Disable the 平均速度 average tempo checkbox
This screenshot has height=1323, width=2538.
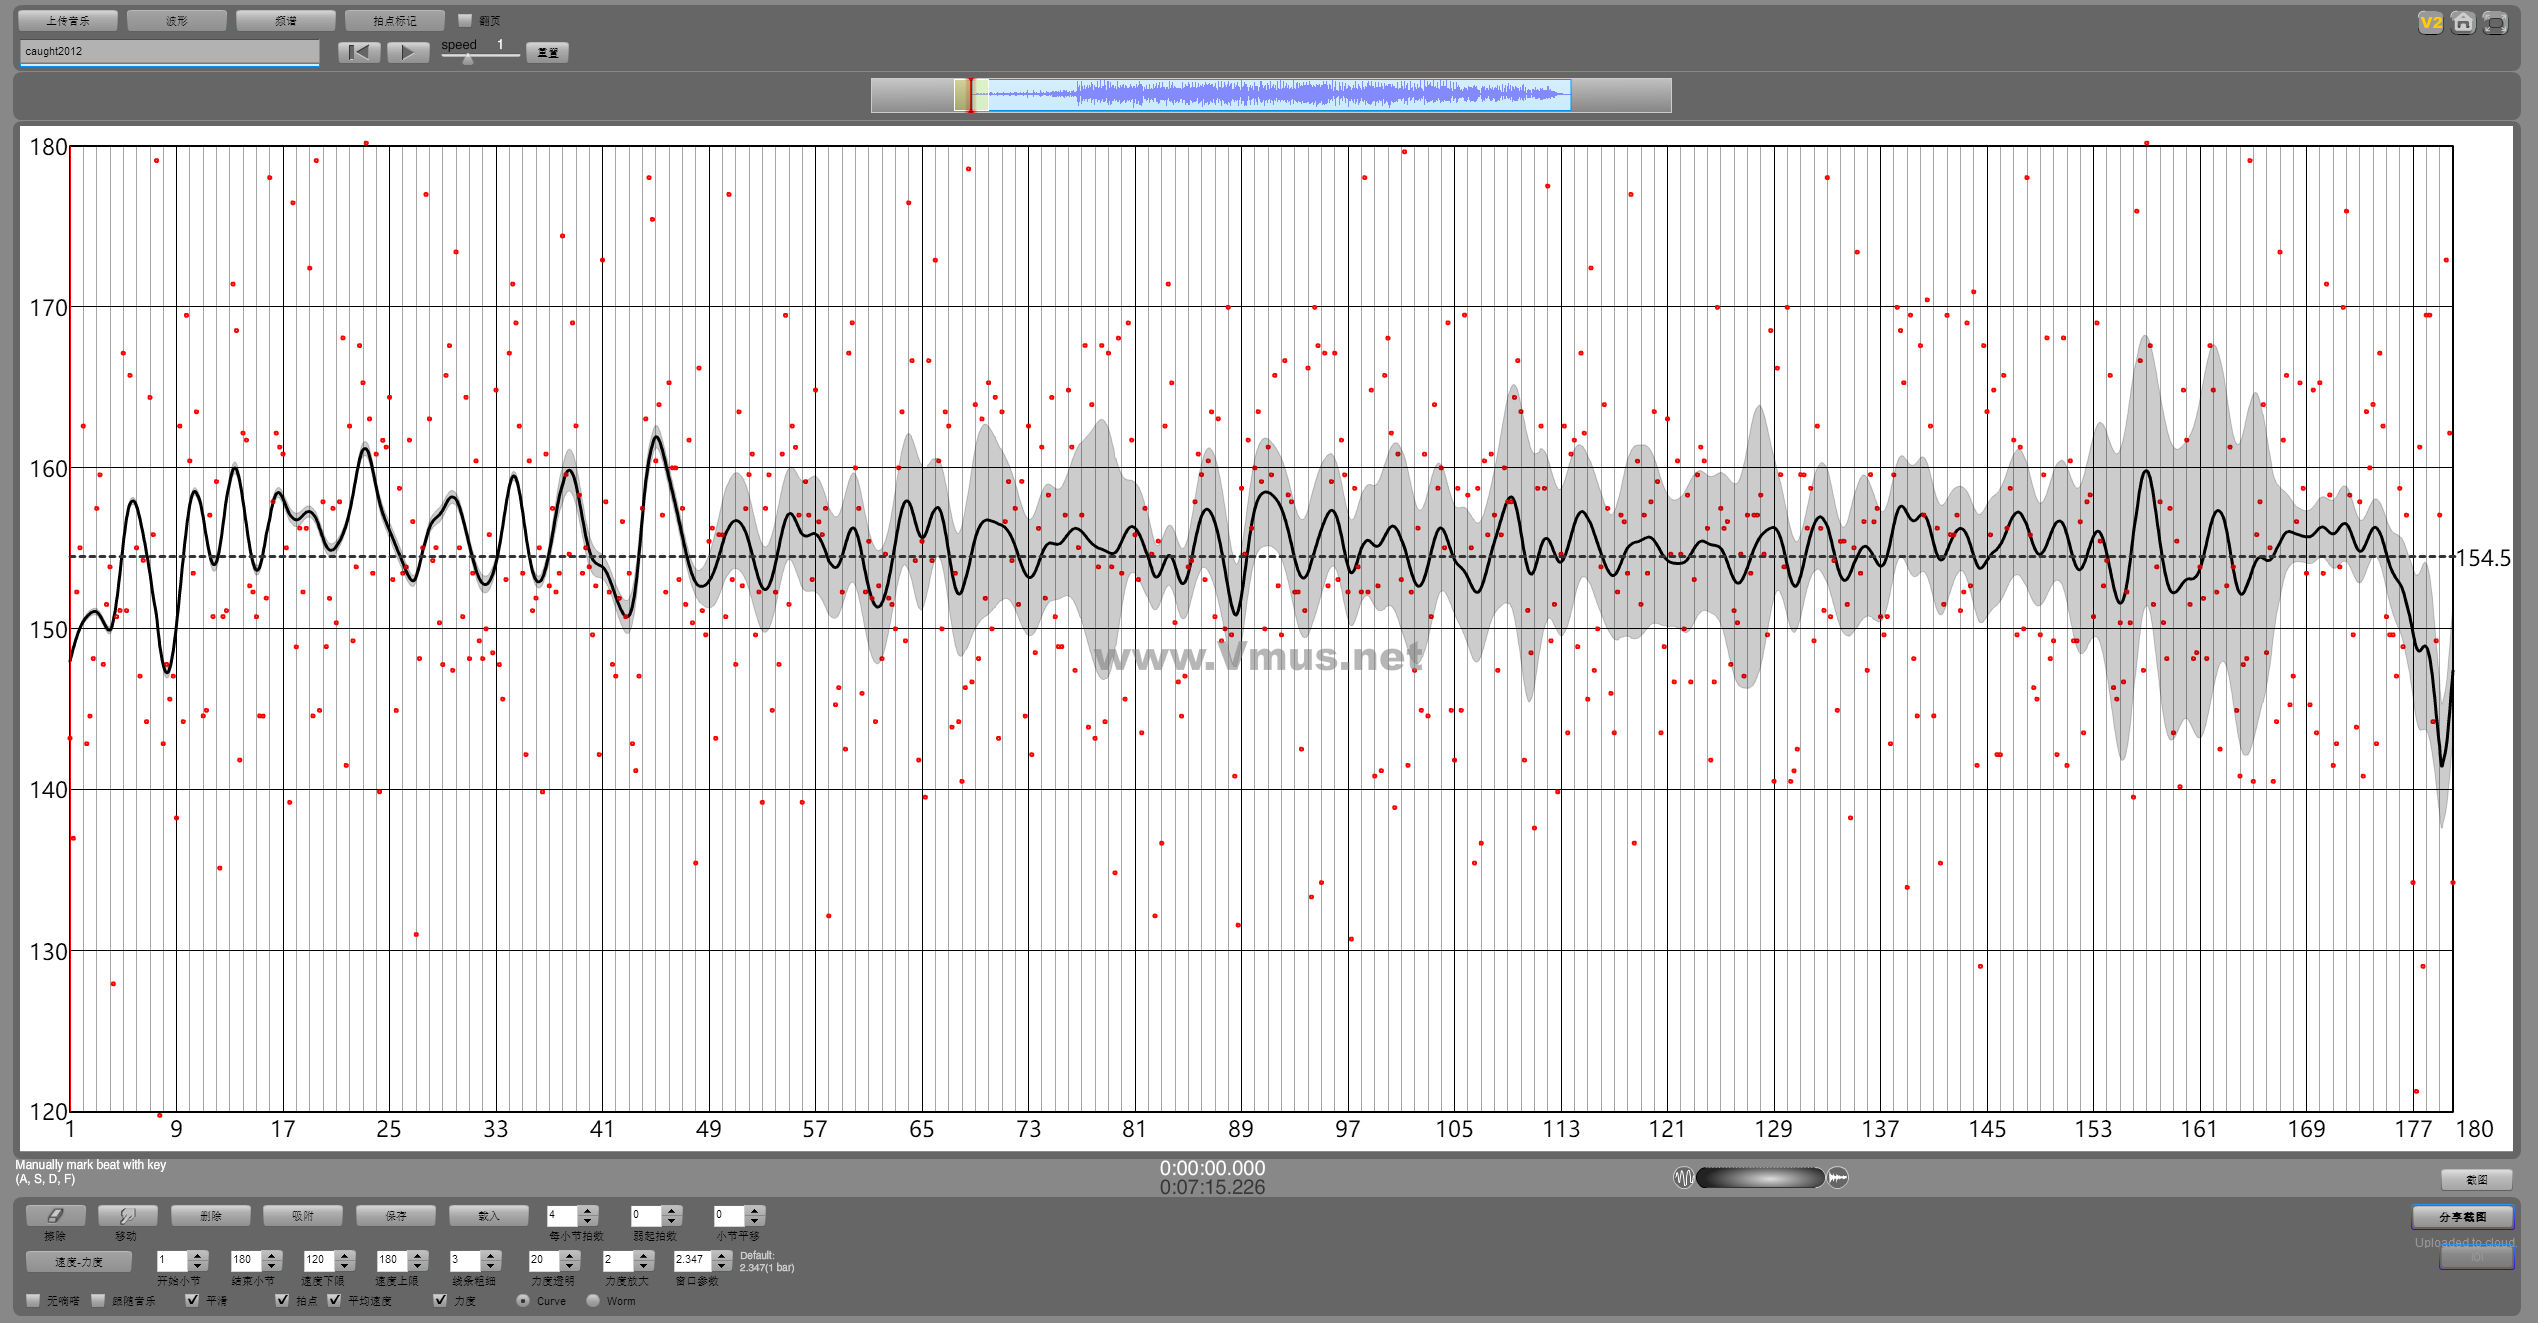(334, 1300)
